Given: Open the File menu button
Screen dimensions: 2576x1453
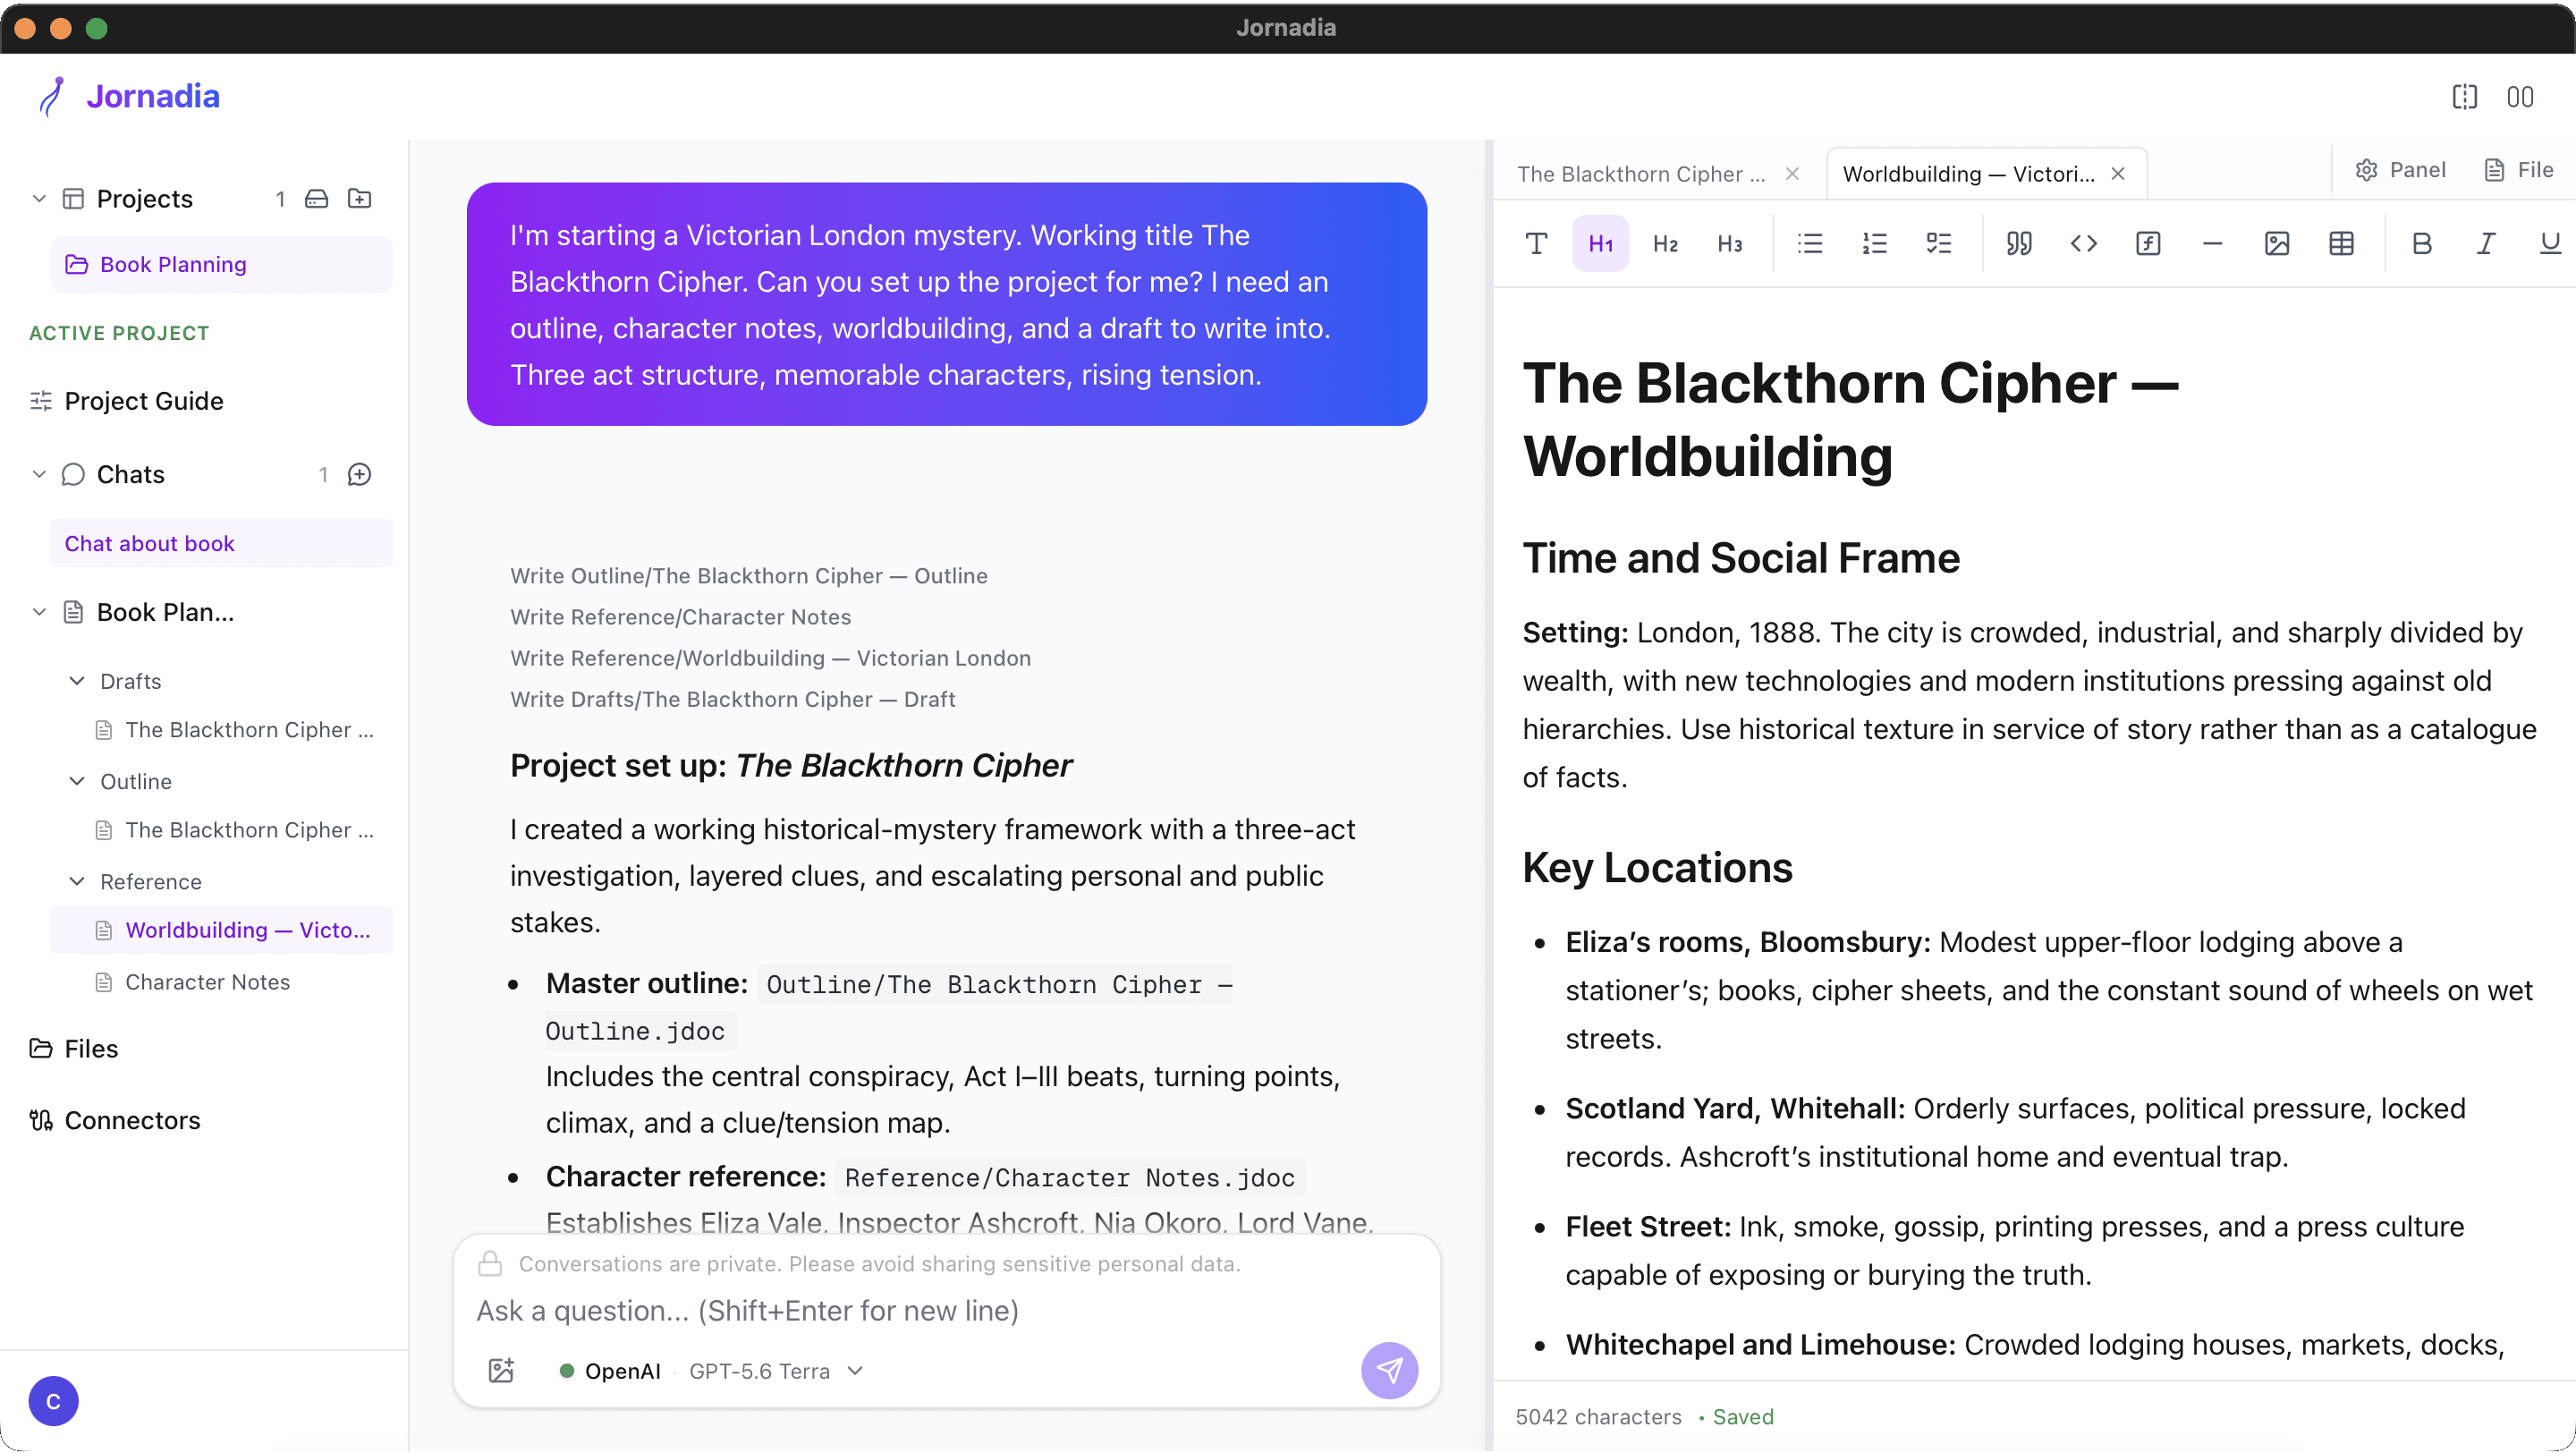Looking at the screenshot, I should 2518,169.
